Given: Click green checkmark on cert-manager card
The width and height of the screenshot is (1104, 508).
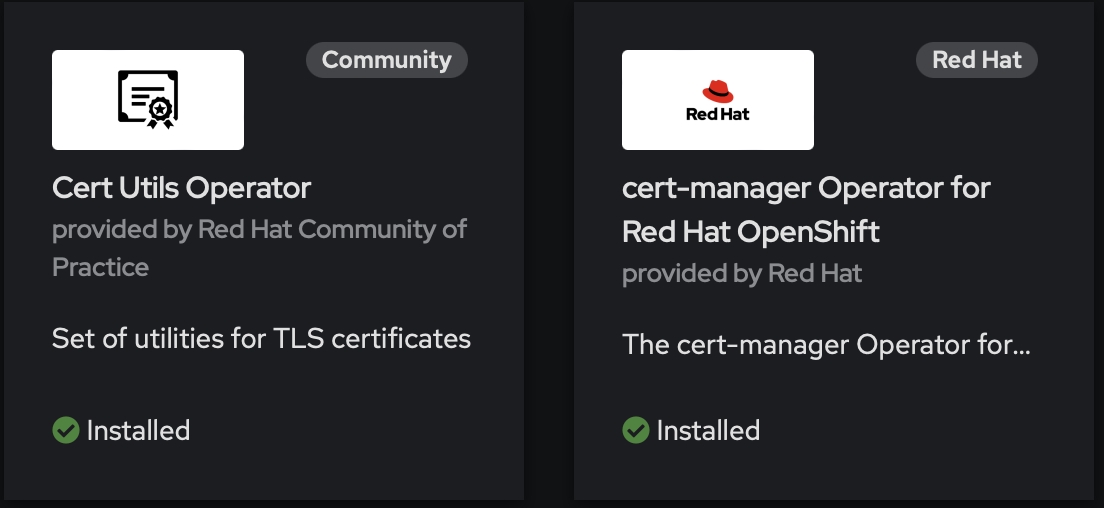Looking at the screenshot, I should (636, 430).
